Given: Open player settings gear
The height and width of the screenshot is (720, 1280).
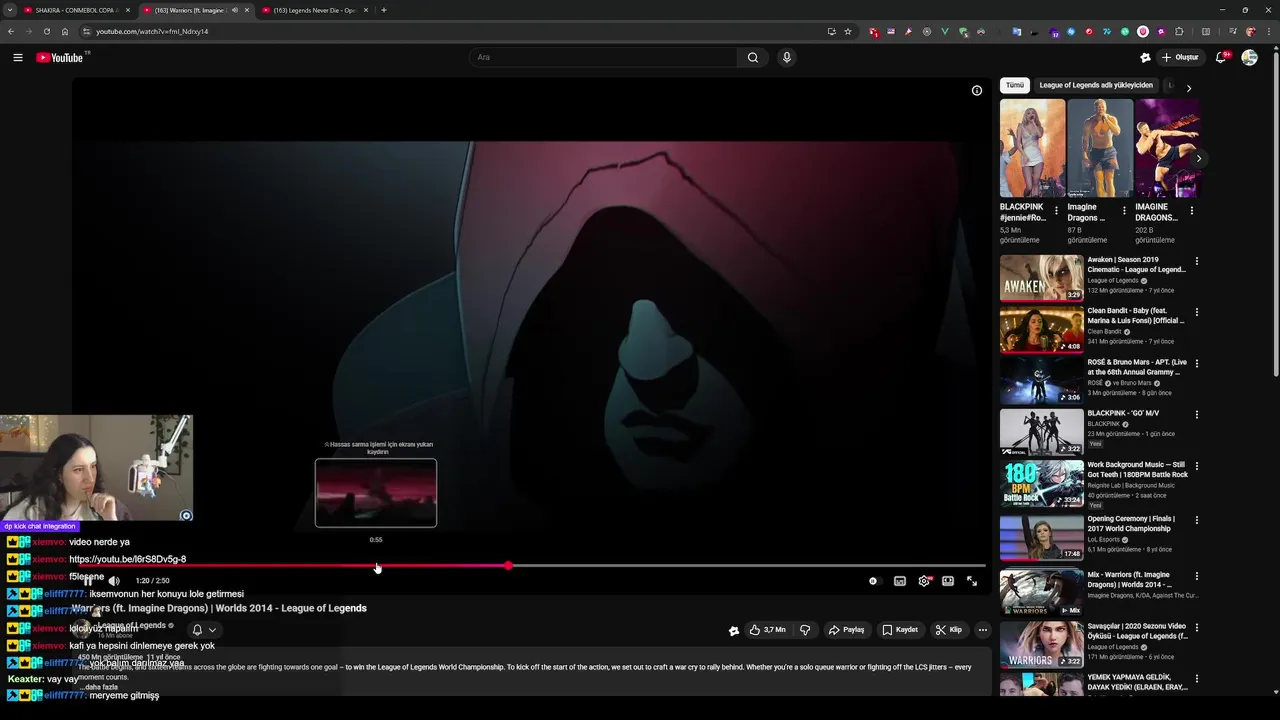Looking at the screenshot, I should tap(924, 581).
